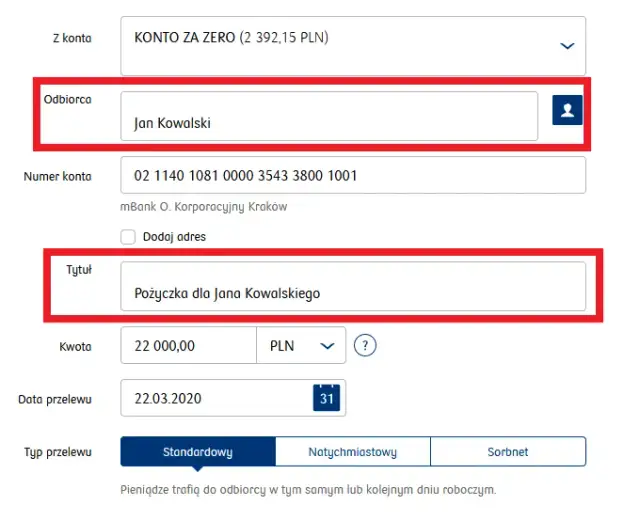Click the question mark help icon
Screen dimensions: 640x521
click(x=367, y=346)
